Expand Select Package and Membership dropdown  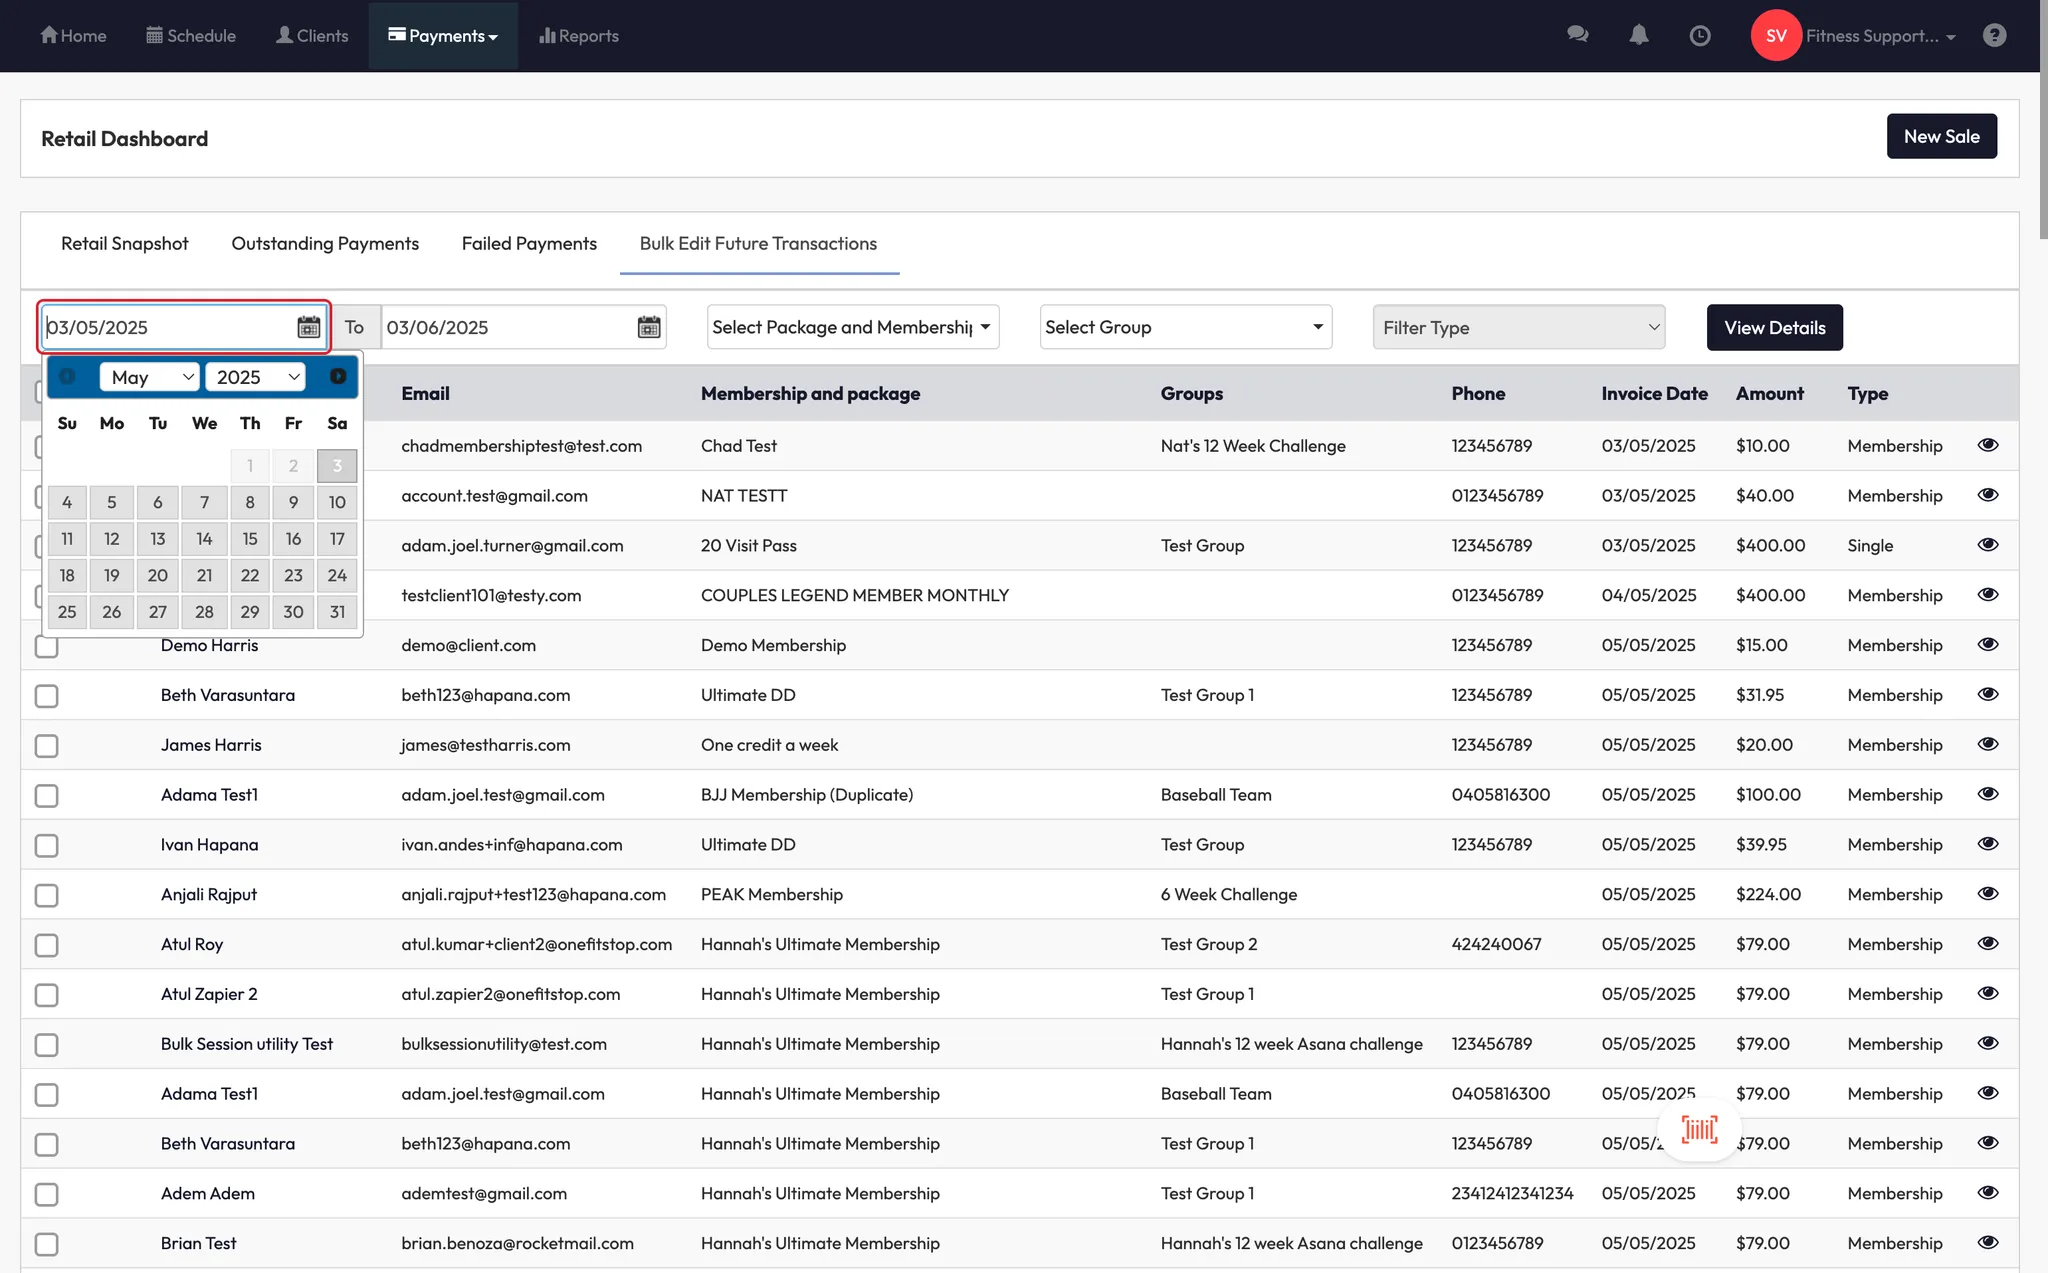click(x=852, y=327)
